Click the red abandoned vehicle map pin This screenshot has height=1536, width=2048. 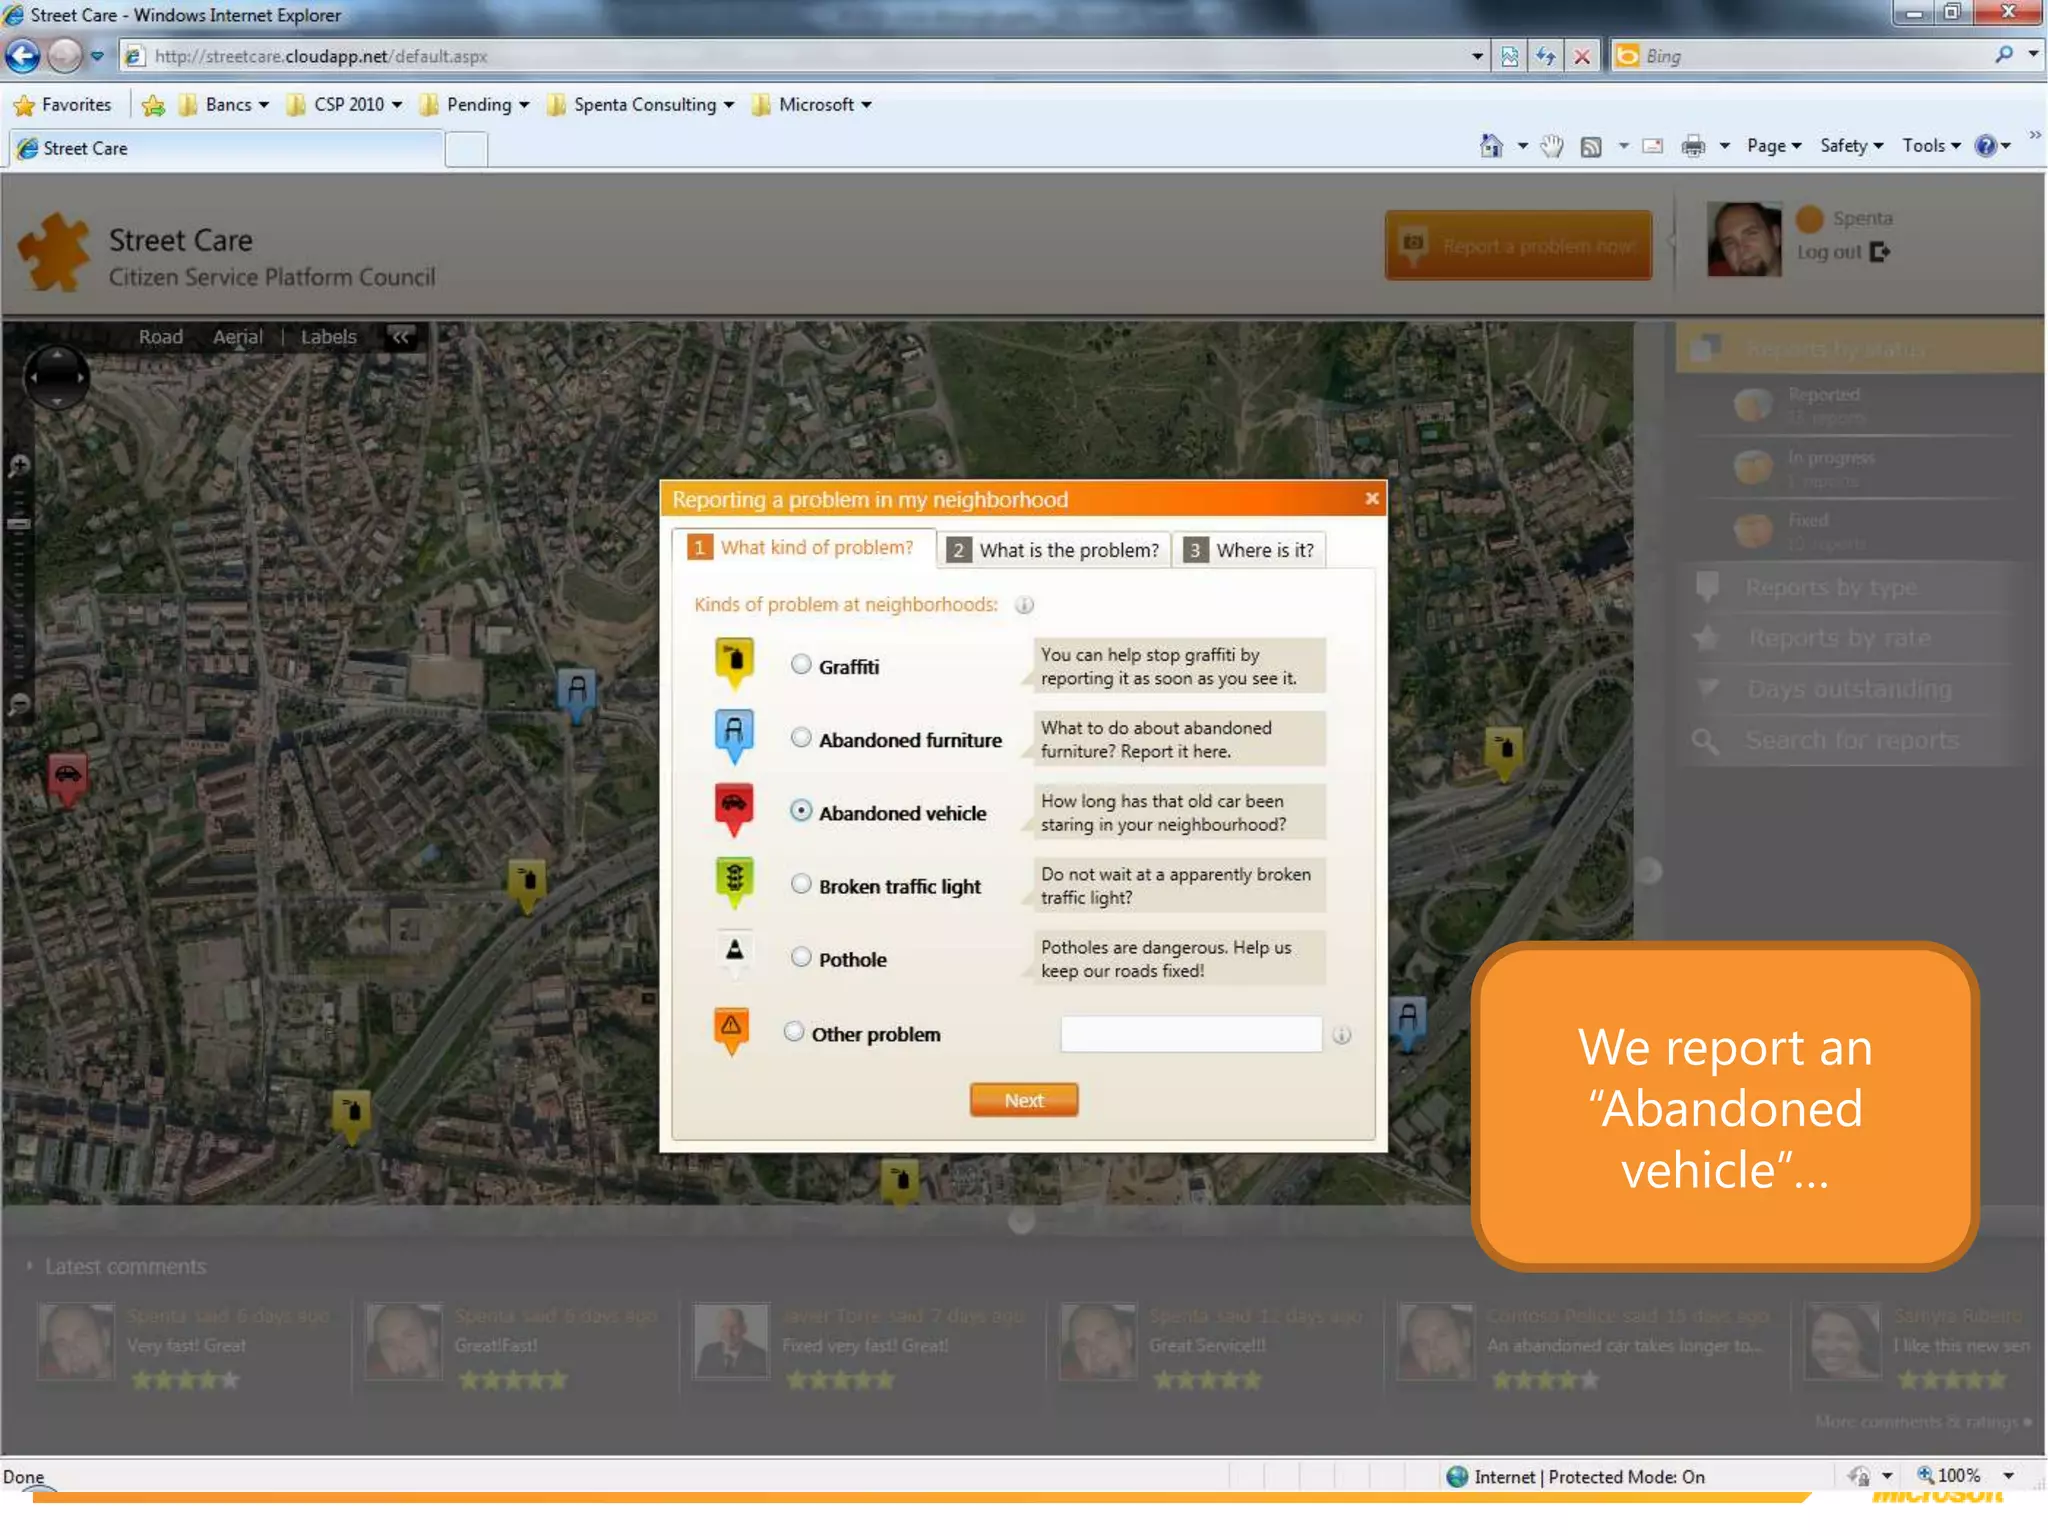point(68,780)
